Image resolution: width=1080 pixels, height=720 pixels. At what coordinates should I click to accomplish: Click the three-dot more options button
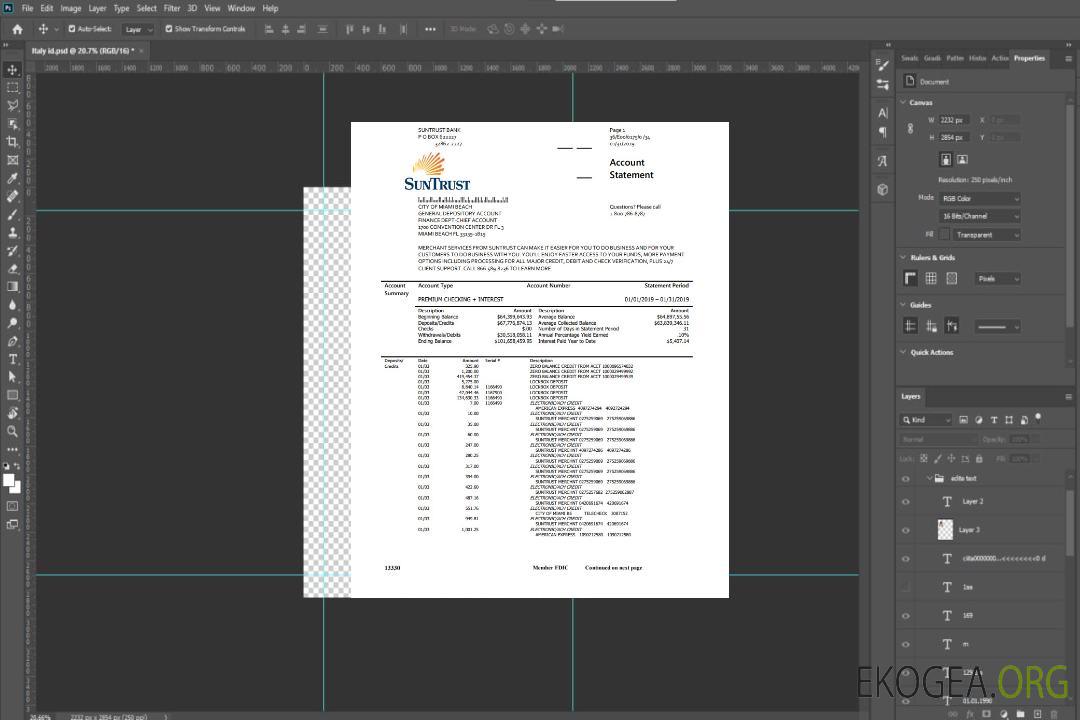pyautogui.click(x=430, y=29)
